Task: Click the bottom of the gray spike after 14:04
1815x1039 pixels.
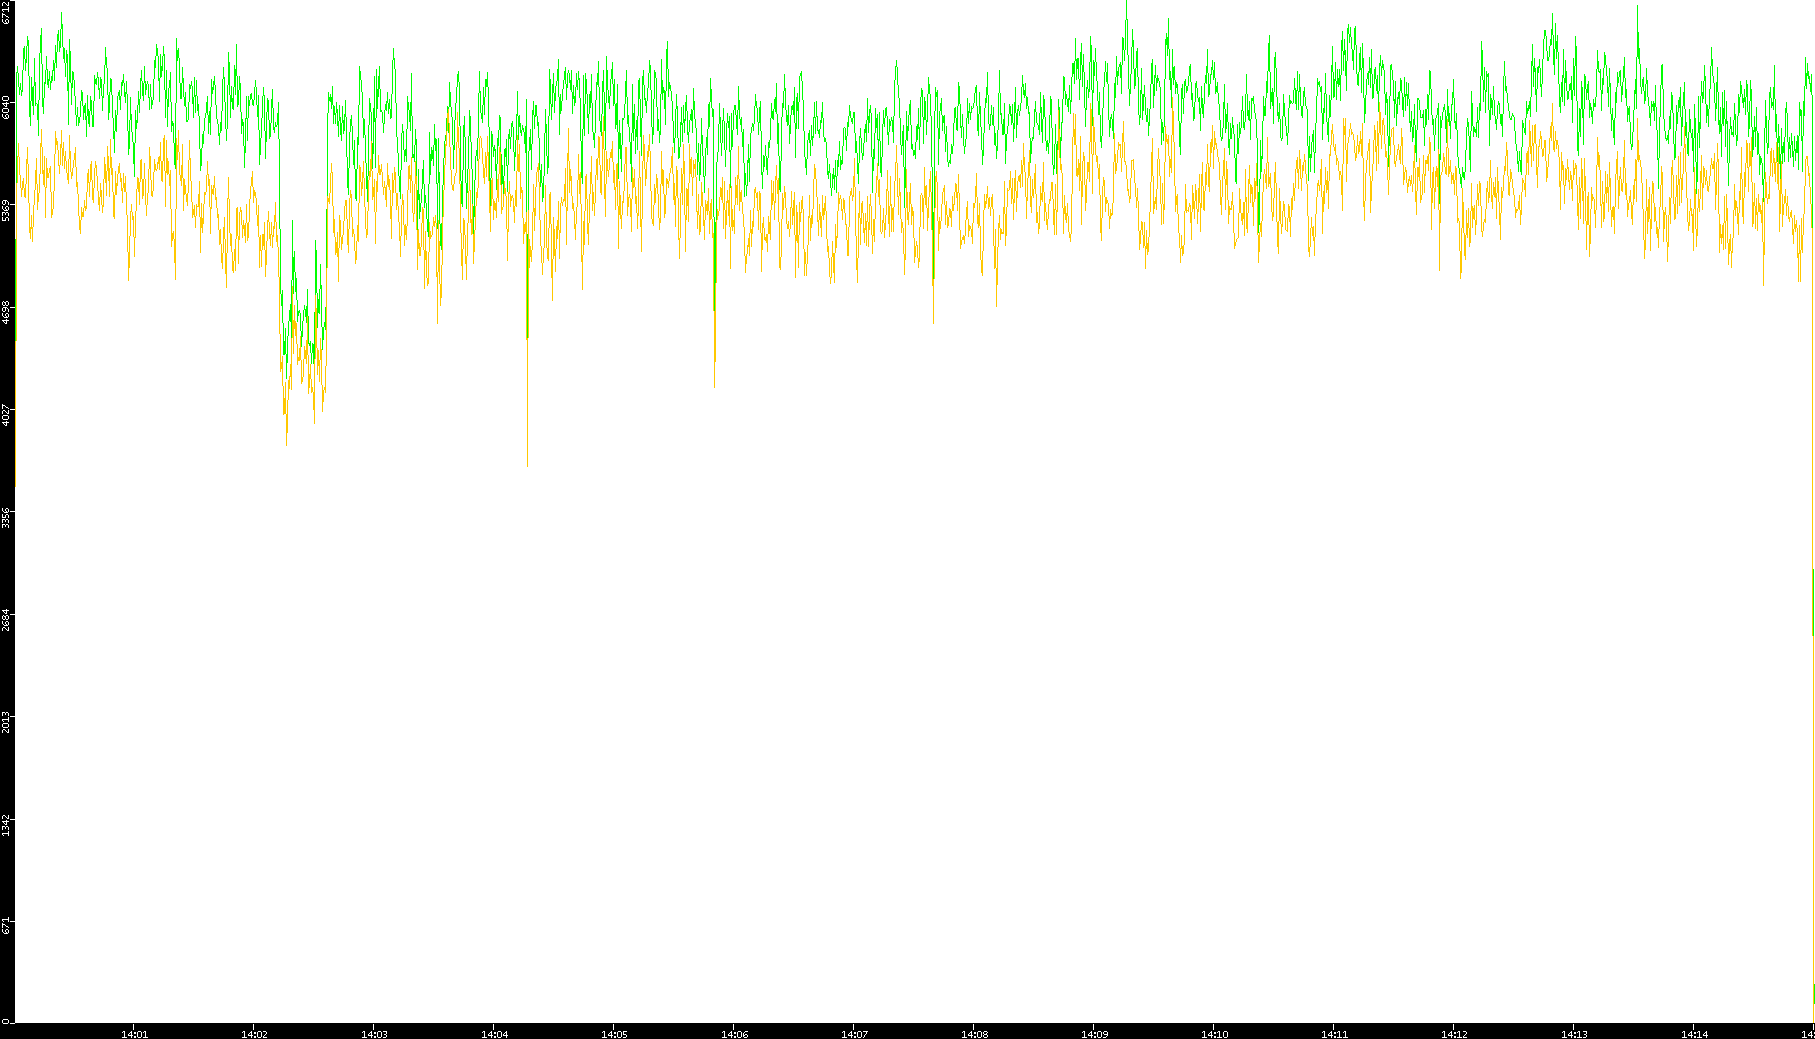Action: (527, 465)
